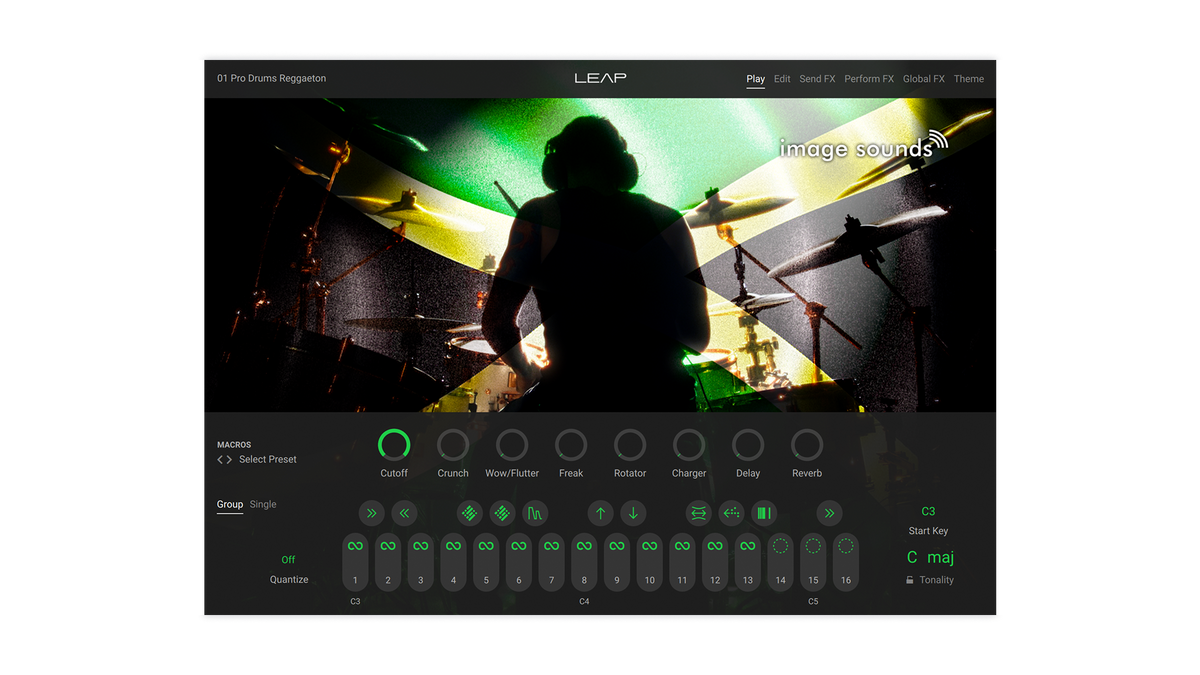Trigger sample pad 7

coord(551,562)
